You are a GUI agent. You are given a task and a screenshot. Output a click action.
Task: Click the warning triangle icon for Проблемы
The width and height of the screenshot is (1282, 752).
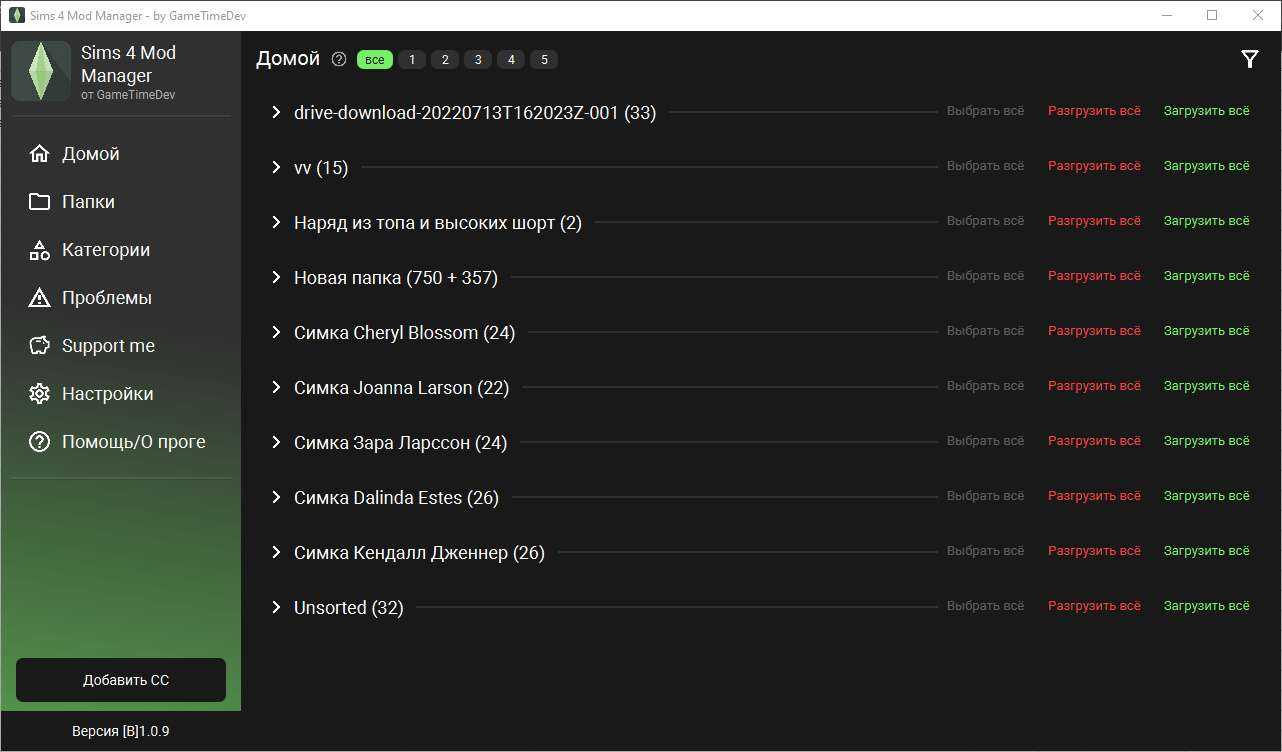[40, 298]
